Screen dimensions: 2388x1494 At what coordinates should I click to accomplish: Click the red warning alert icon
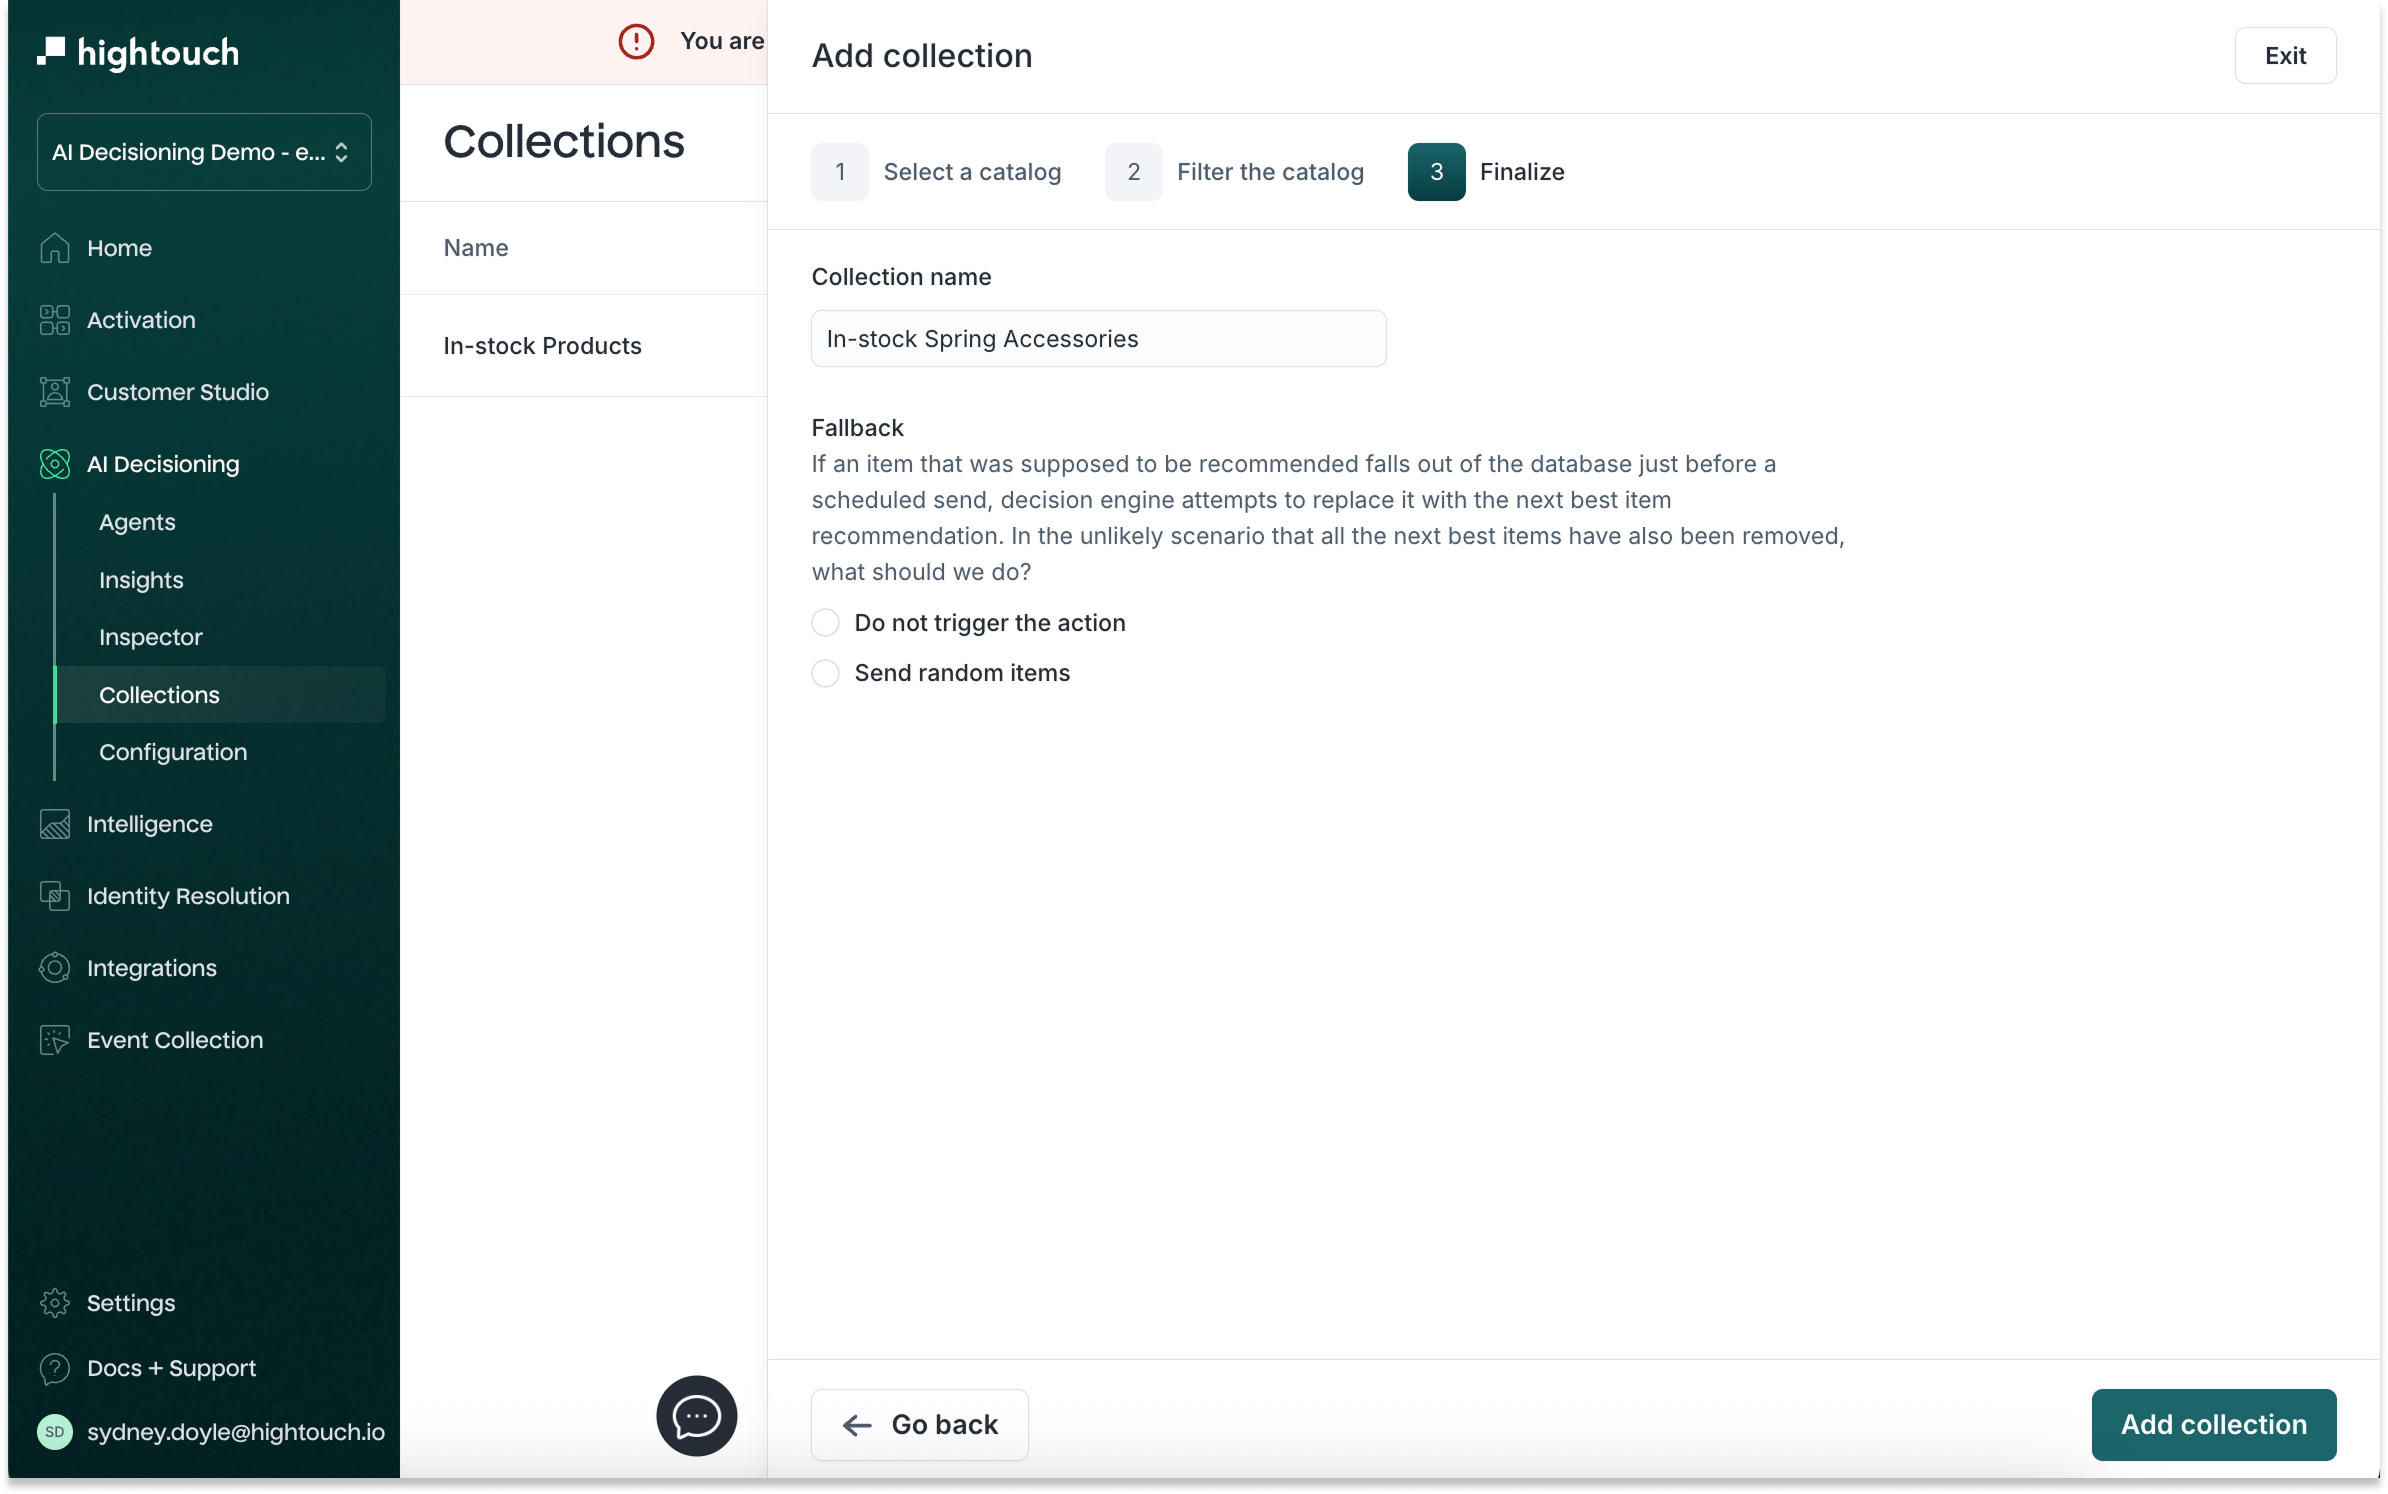pos(636,41)
